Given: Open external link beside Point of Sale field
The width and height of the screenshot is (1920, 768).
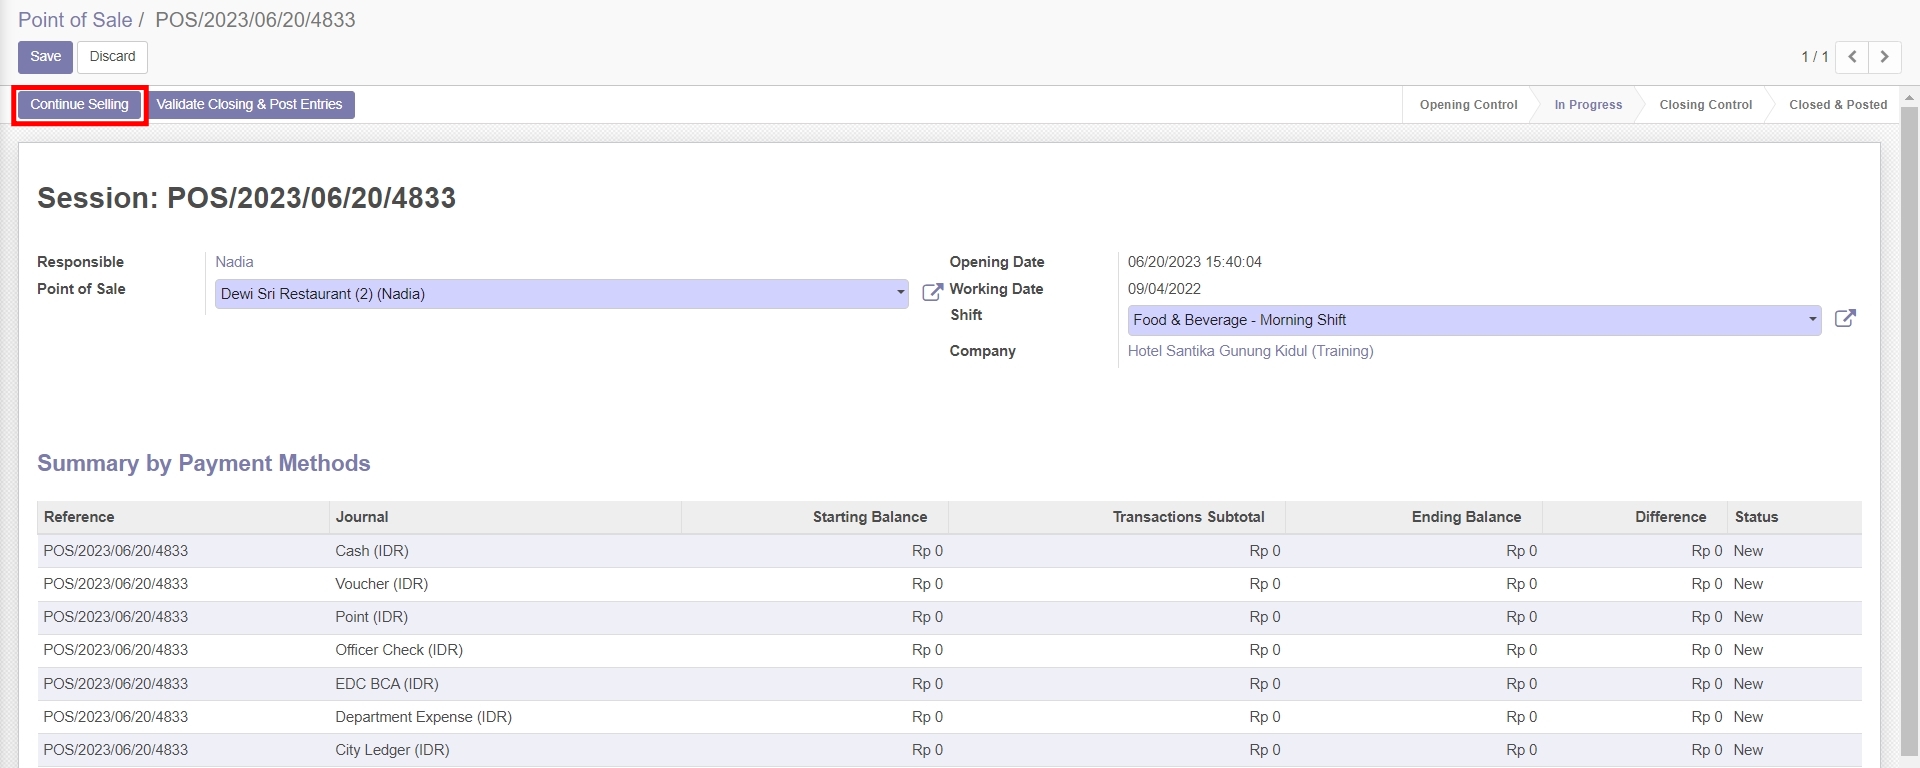Looking at the screenshot, I should [x=932, y=292].
